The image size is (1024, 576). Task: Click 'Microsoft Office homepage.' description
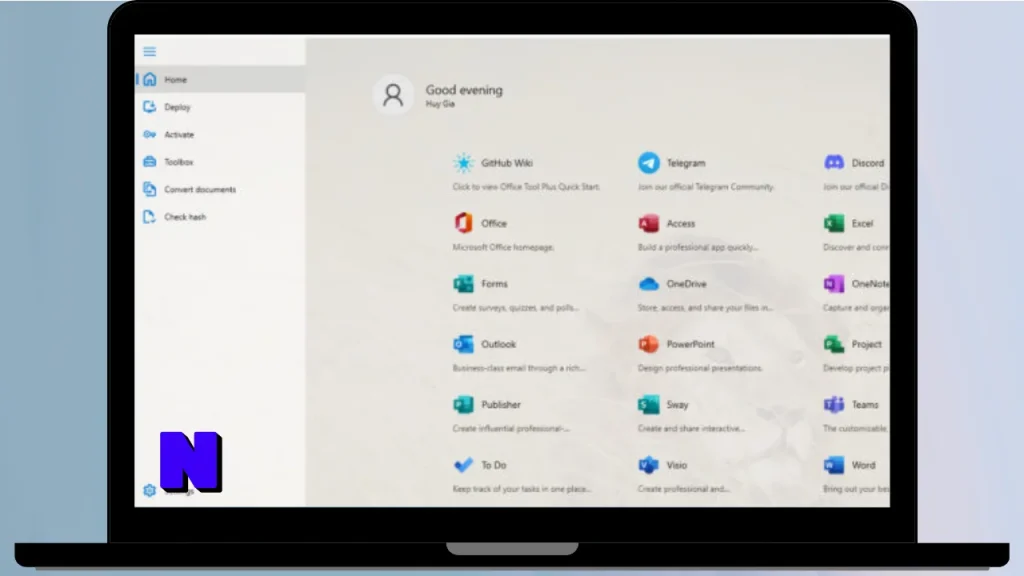click(503, 247)
